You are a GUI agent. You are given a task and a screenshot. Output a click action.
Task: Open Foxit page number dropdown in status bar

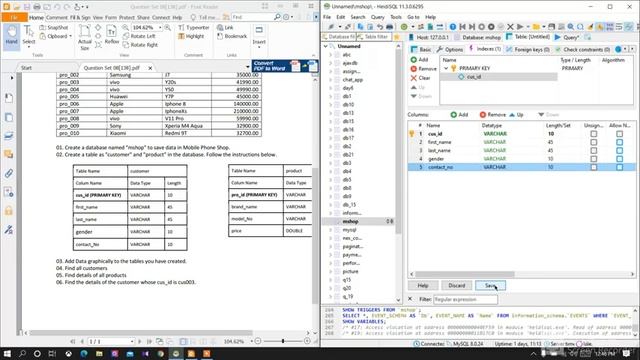132,341
